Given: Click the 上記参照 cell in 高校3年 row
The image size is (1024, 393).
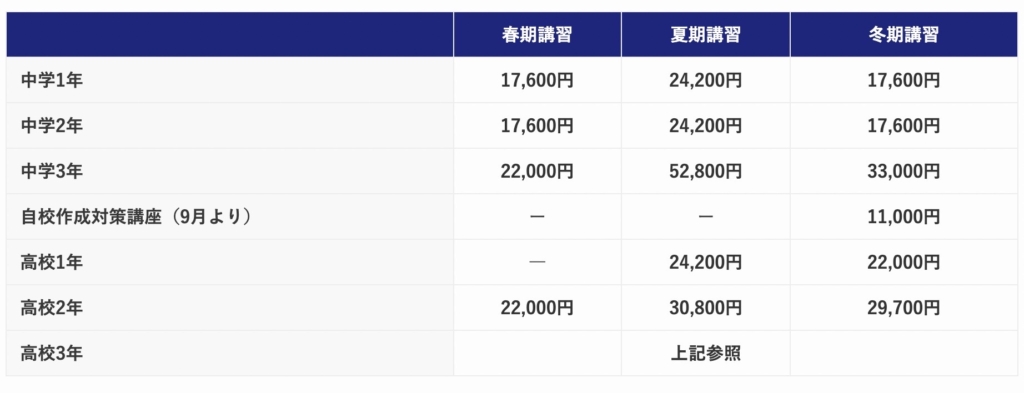Looking at the screenshot, I should (705, 353).
